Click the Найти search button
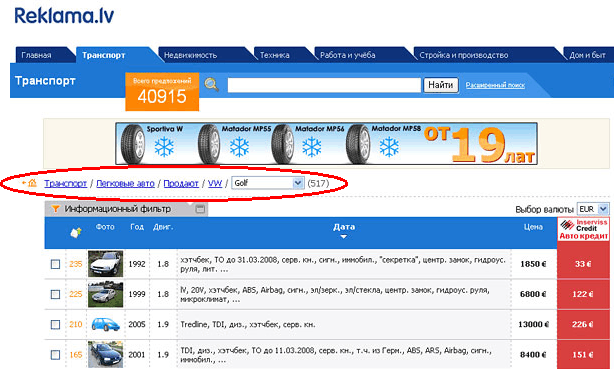The height and width of the screenshot is (369, 614). point(441,85)
